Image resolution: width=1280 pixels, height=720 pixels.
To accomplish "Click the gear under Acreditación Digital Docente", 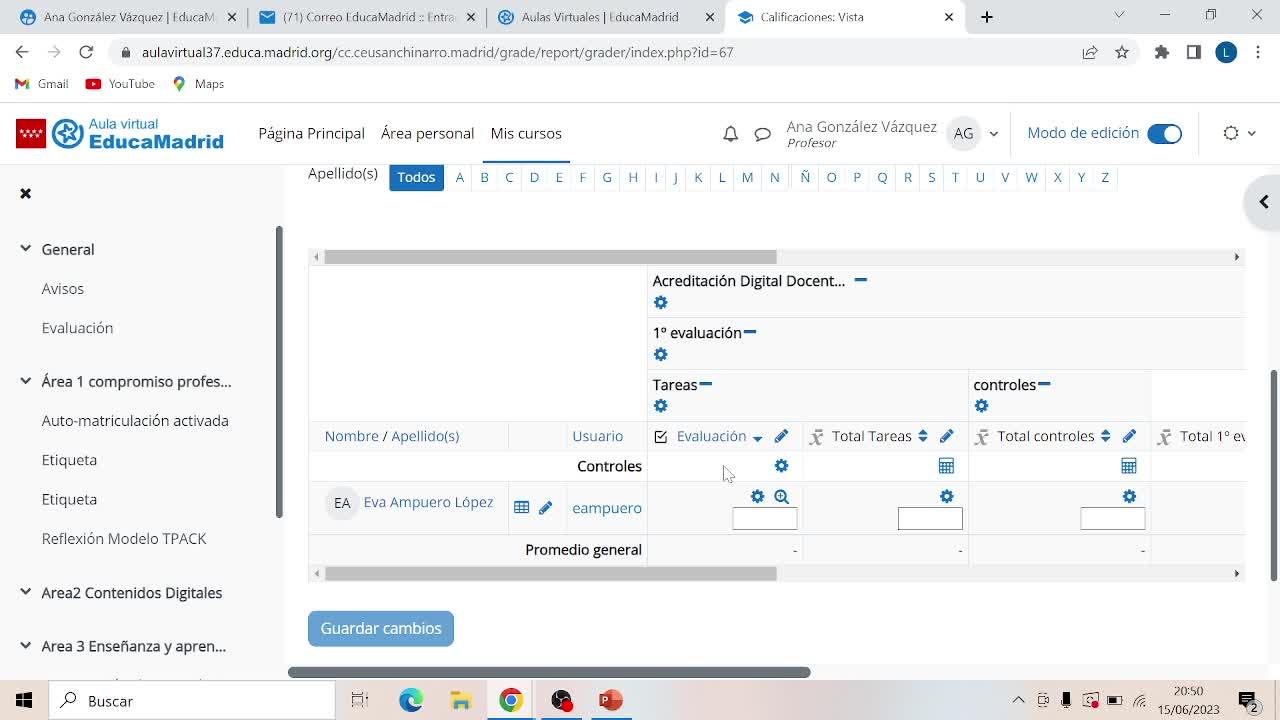I will pyautogui.click(x=660, y=303).
